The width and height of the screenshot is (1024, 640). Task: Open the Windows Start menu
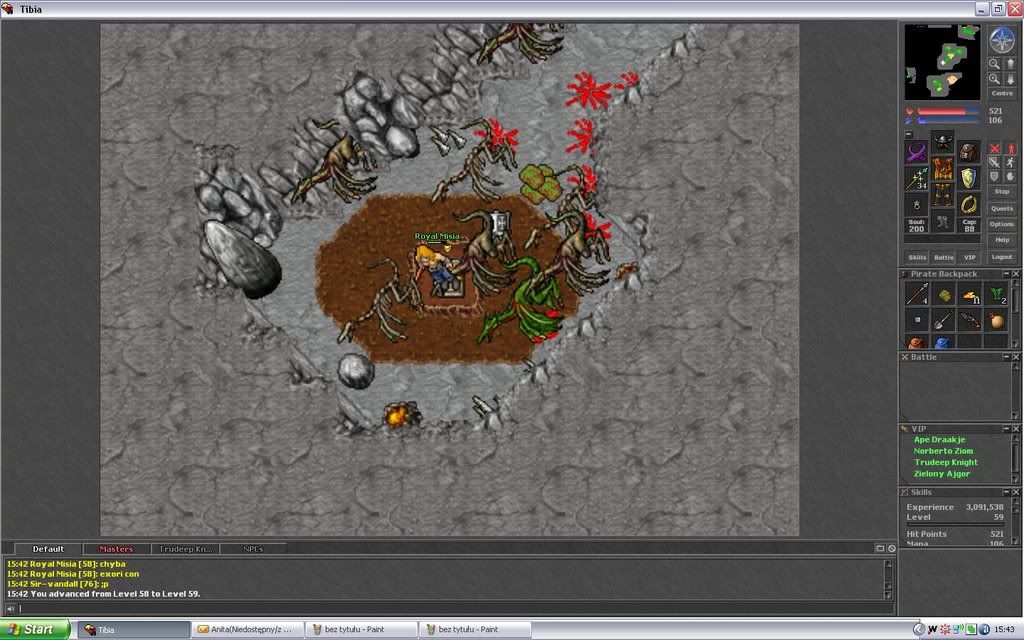pos(35,630)
